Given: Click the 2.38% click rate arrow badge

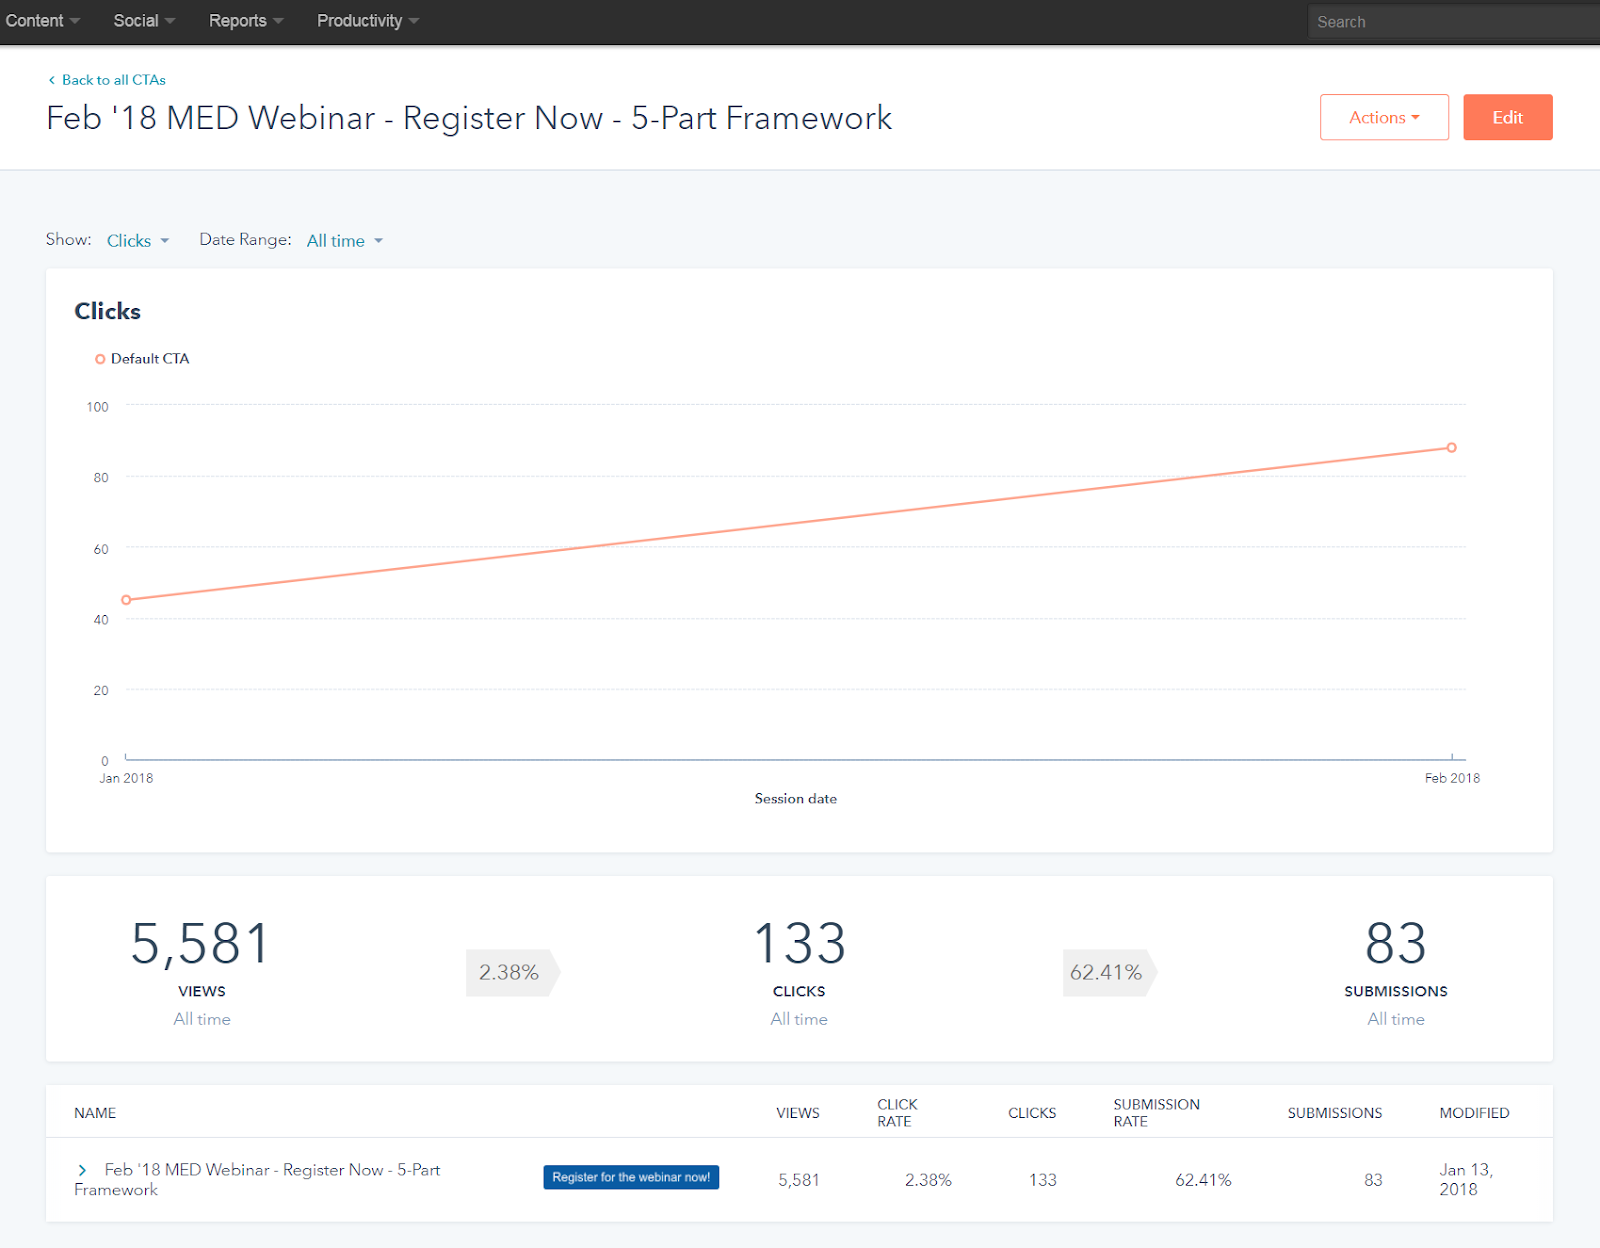Looking at the screenshot, I should 510,972.
